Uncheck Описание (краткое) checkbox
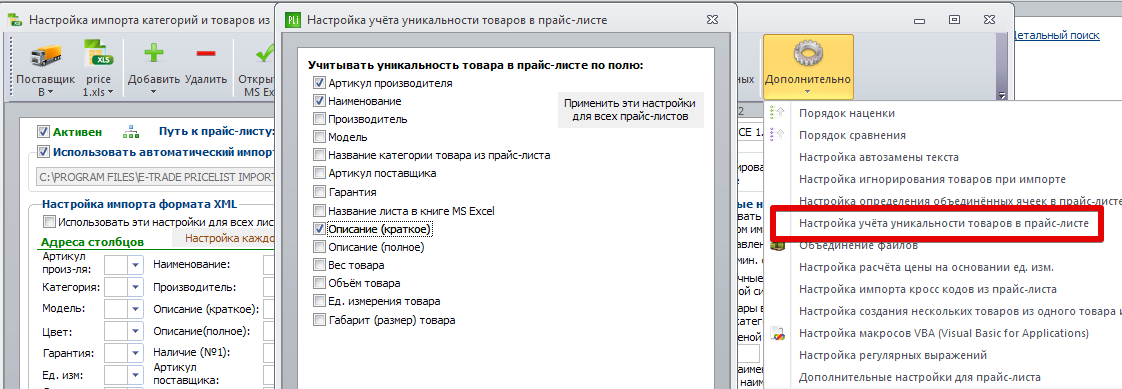 (x=319, y=229)
